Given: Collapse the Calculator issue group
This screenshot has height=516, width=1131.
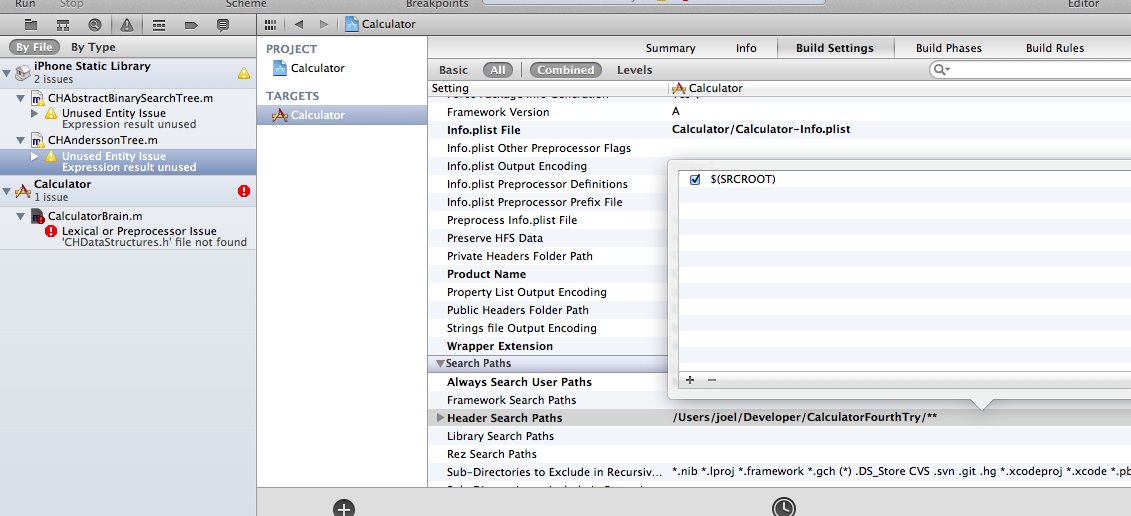Looking at the screenshot, I should 7,191.
